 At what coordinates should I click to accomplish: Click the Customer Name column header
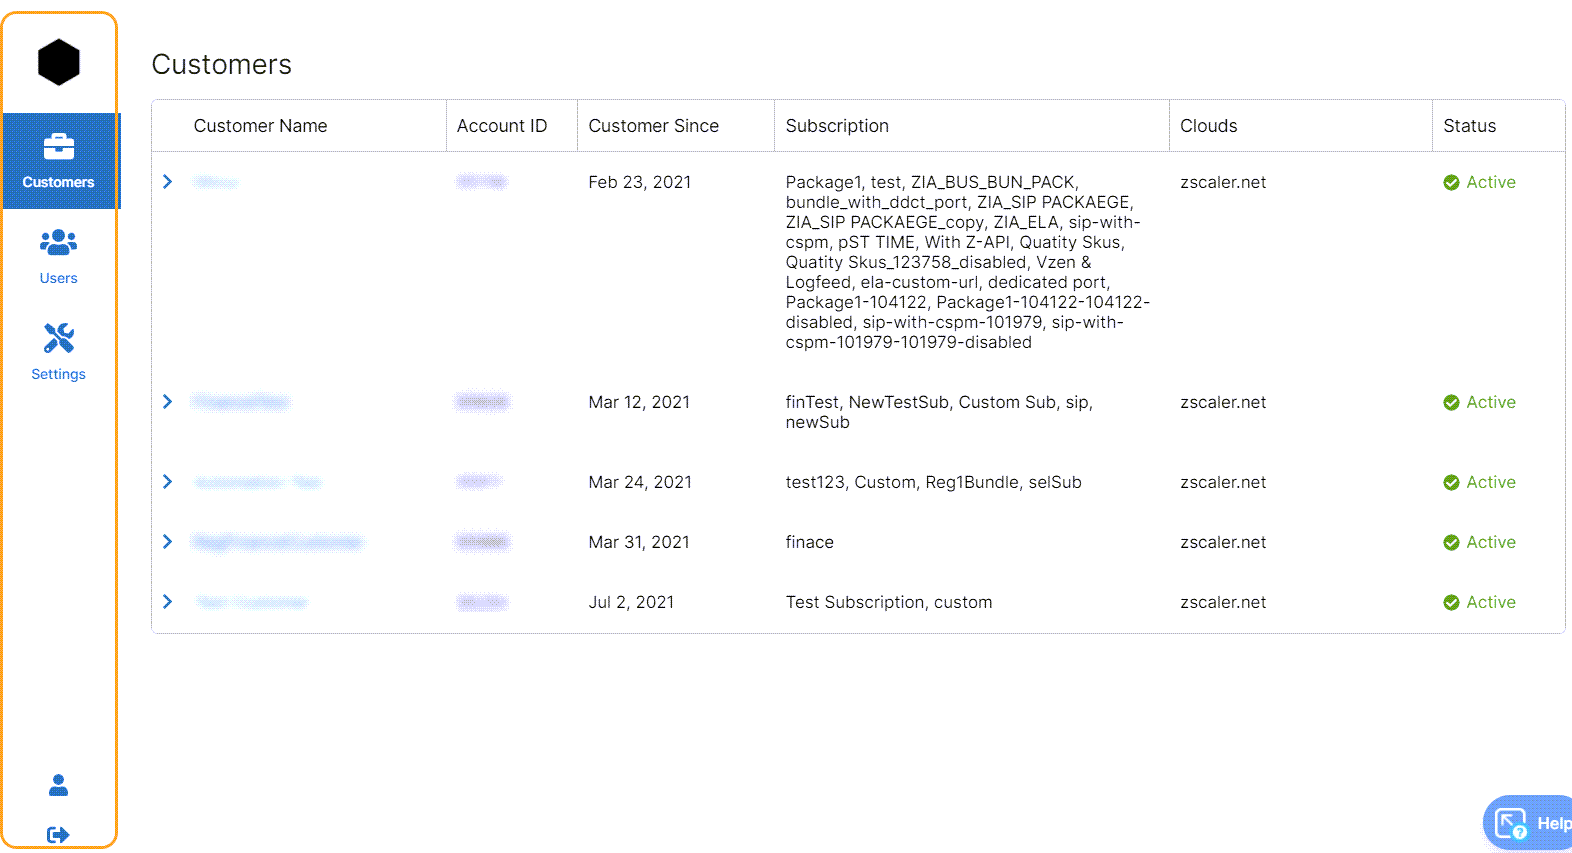point(260,126)
